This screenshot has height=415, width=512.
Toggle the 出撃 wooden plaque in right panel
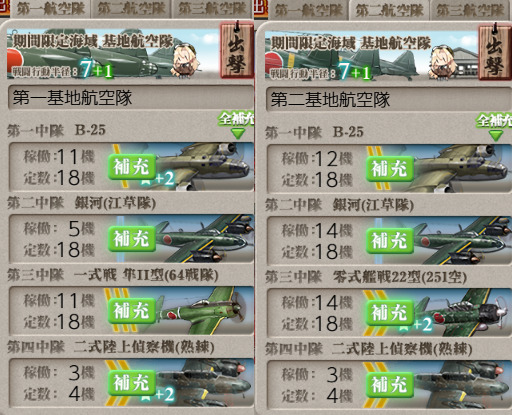click(x=495, y=53)
